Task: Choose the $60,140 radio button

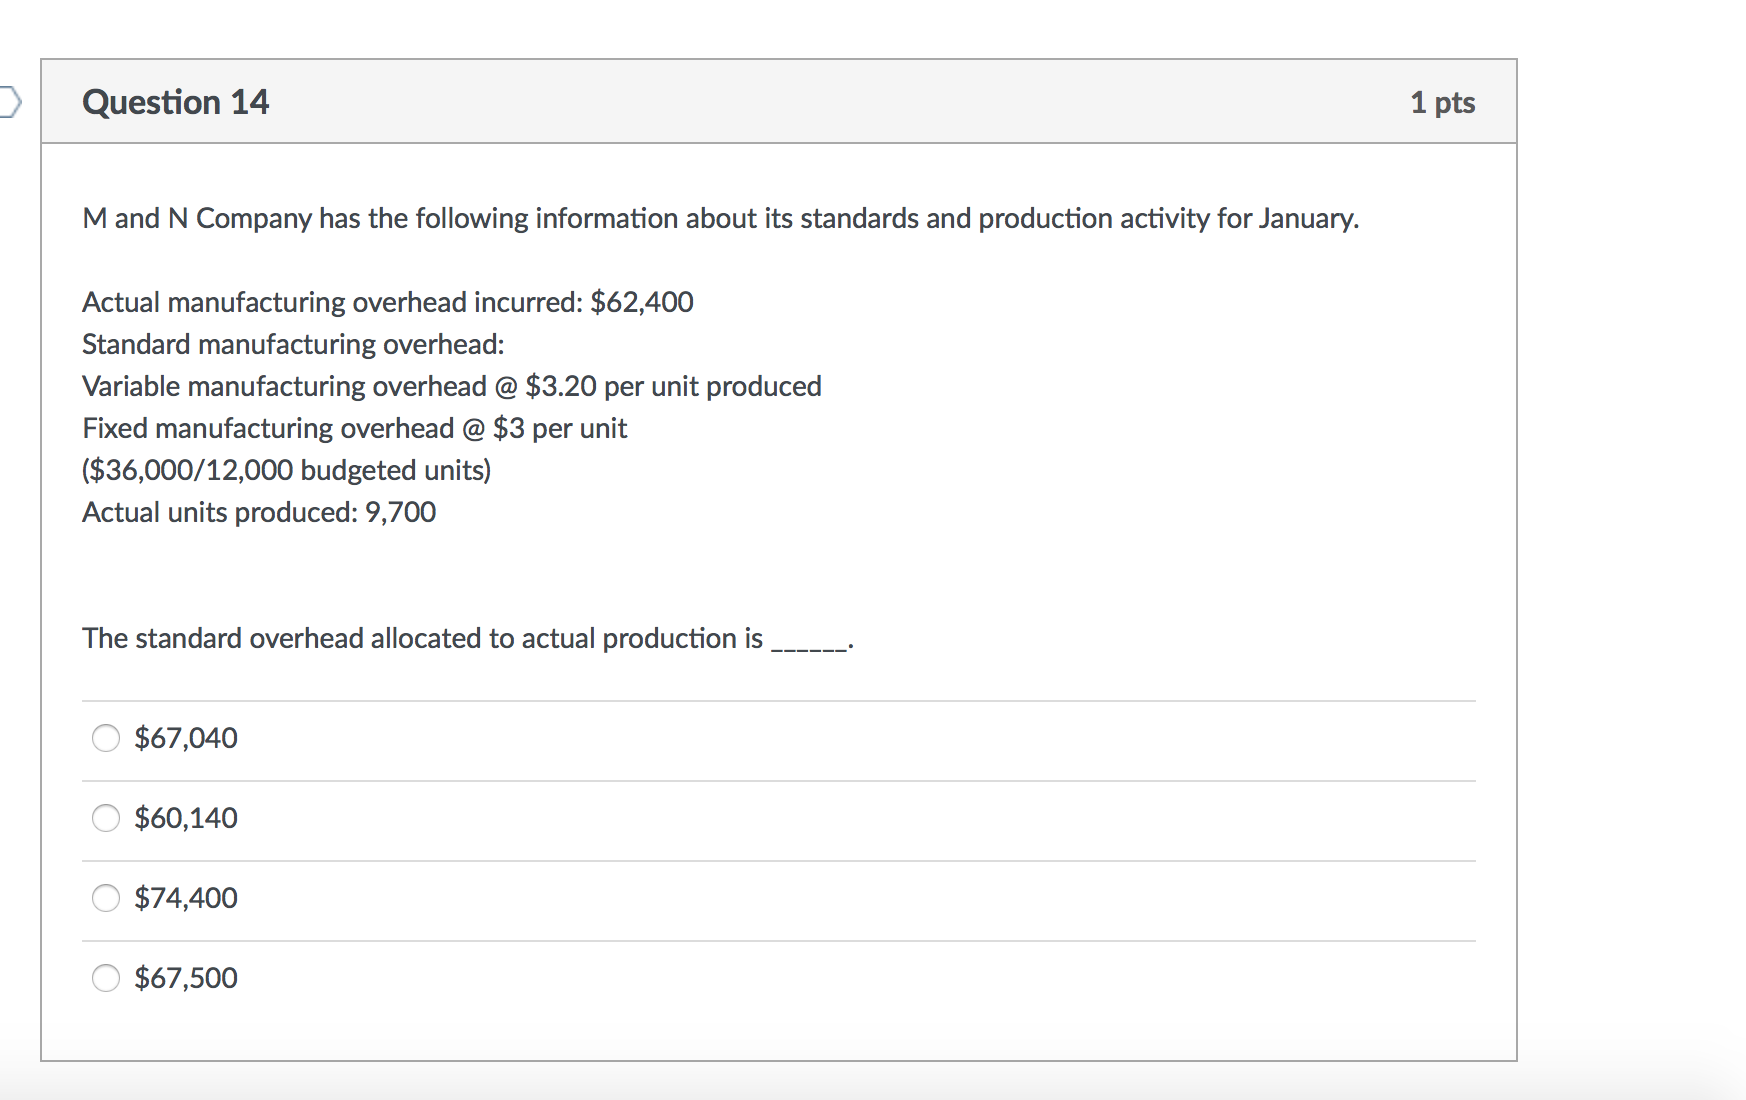Action: point(106,818)
